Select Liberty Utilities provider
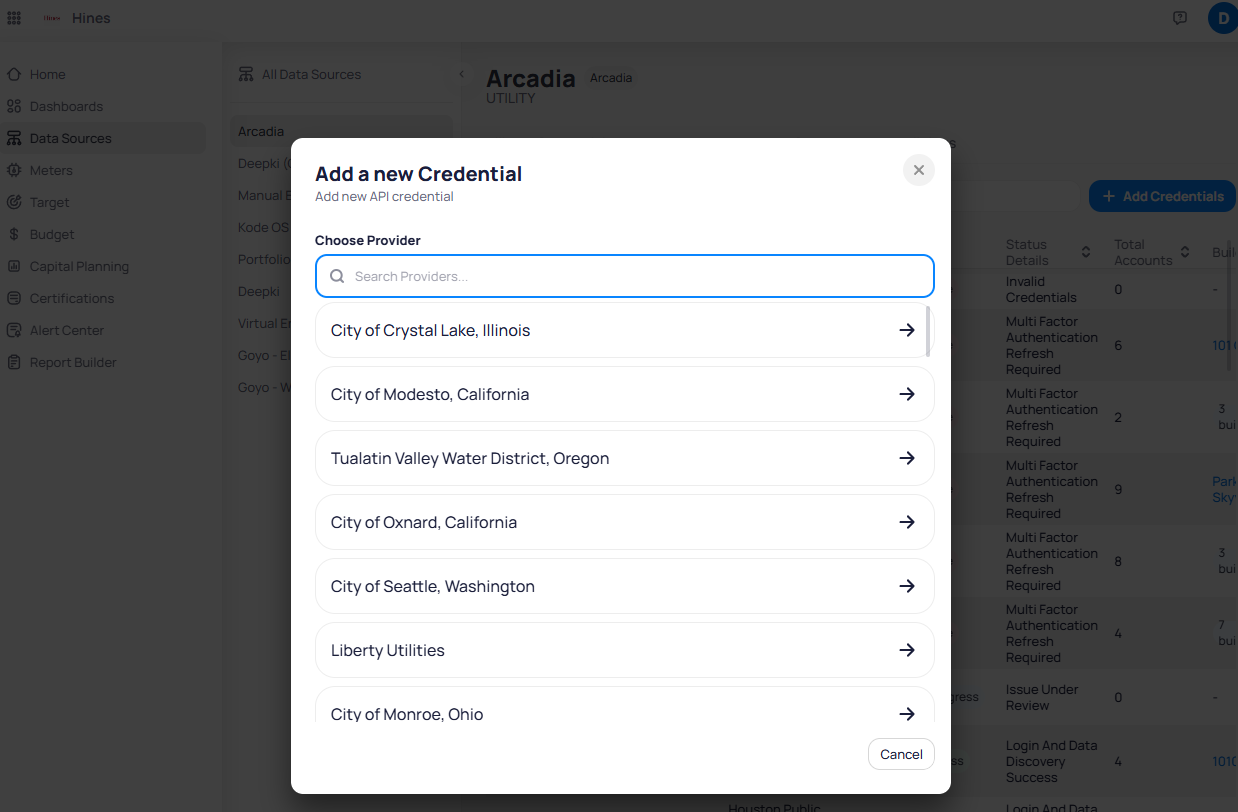The width and height of the screenshot is (1238, 812). pos(625,650)
